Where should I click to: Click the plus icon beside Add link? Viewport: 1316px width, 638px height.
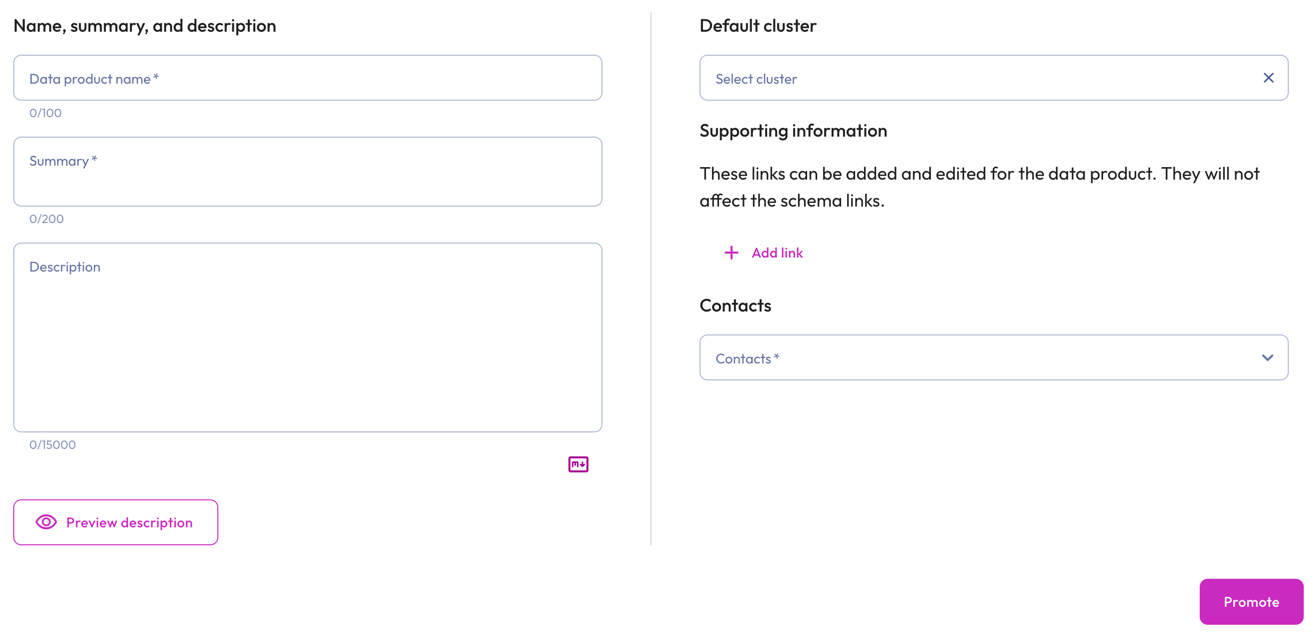click(x=731, y=253)
